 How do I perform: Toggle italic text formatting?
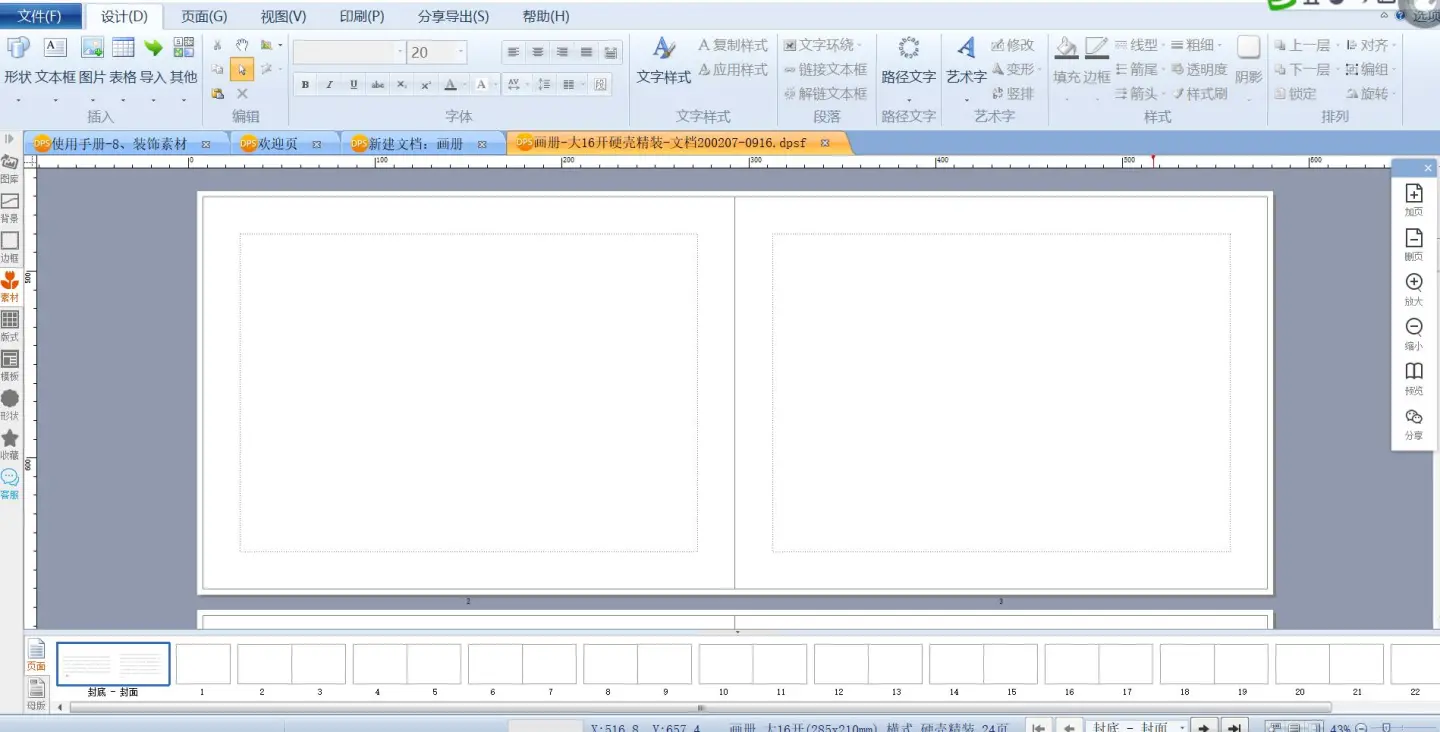[329, 85]
